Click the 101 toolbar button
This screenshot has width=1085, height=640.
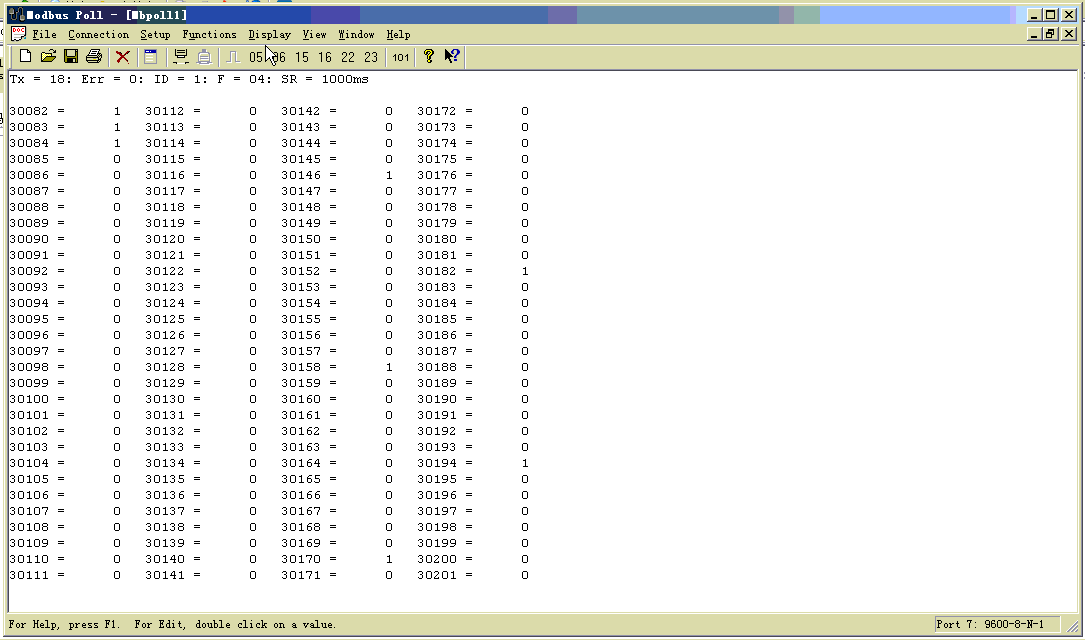click(x=400, y=57)
